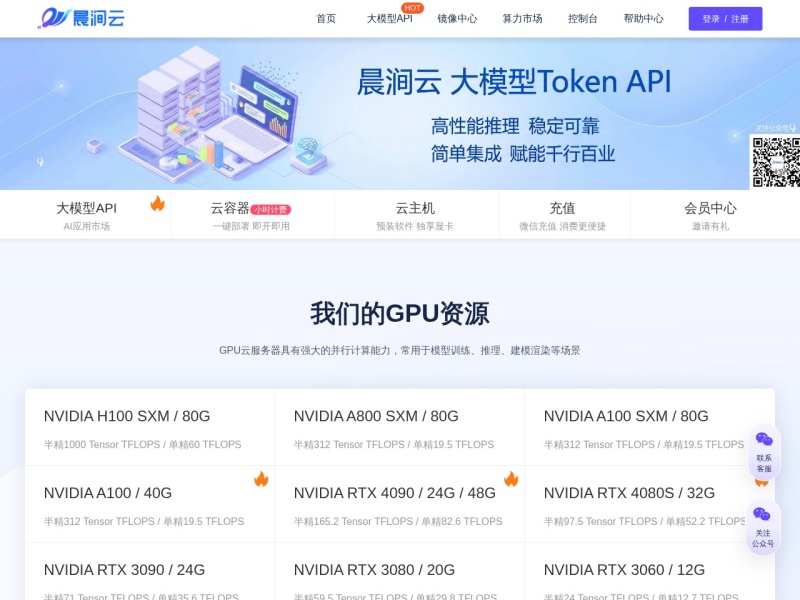Screen dimensions: 800x600
Task: Click the HOT badge above 大模型API
Action: click(x=412, y=8)
